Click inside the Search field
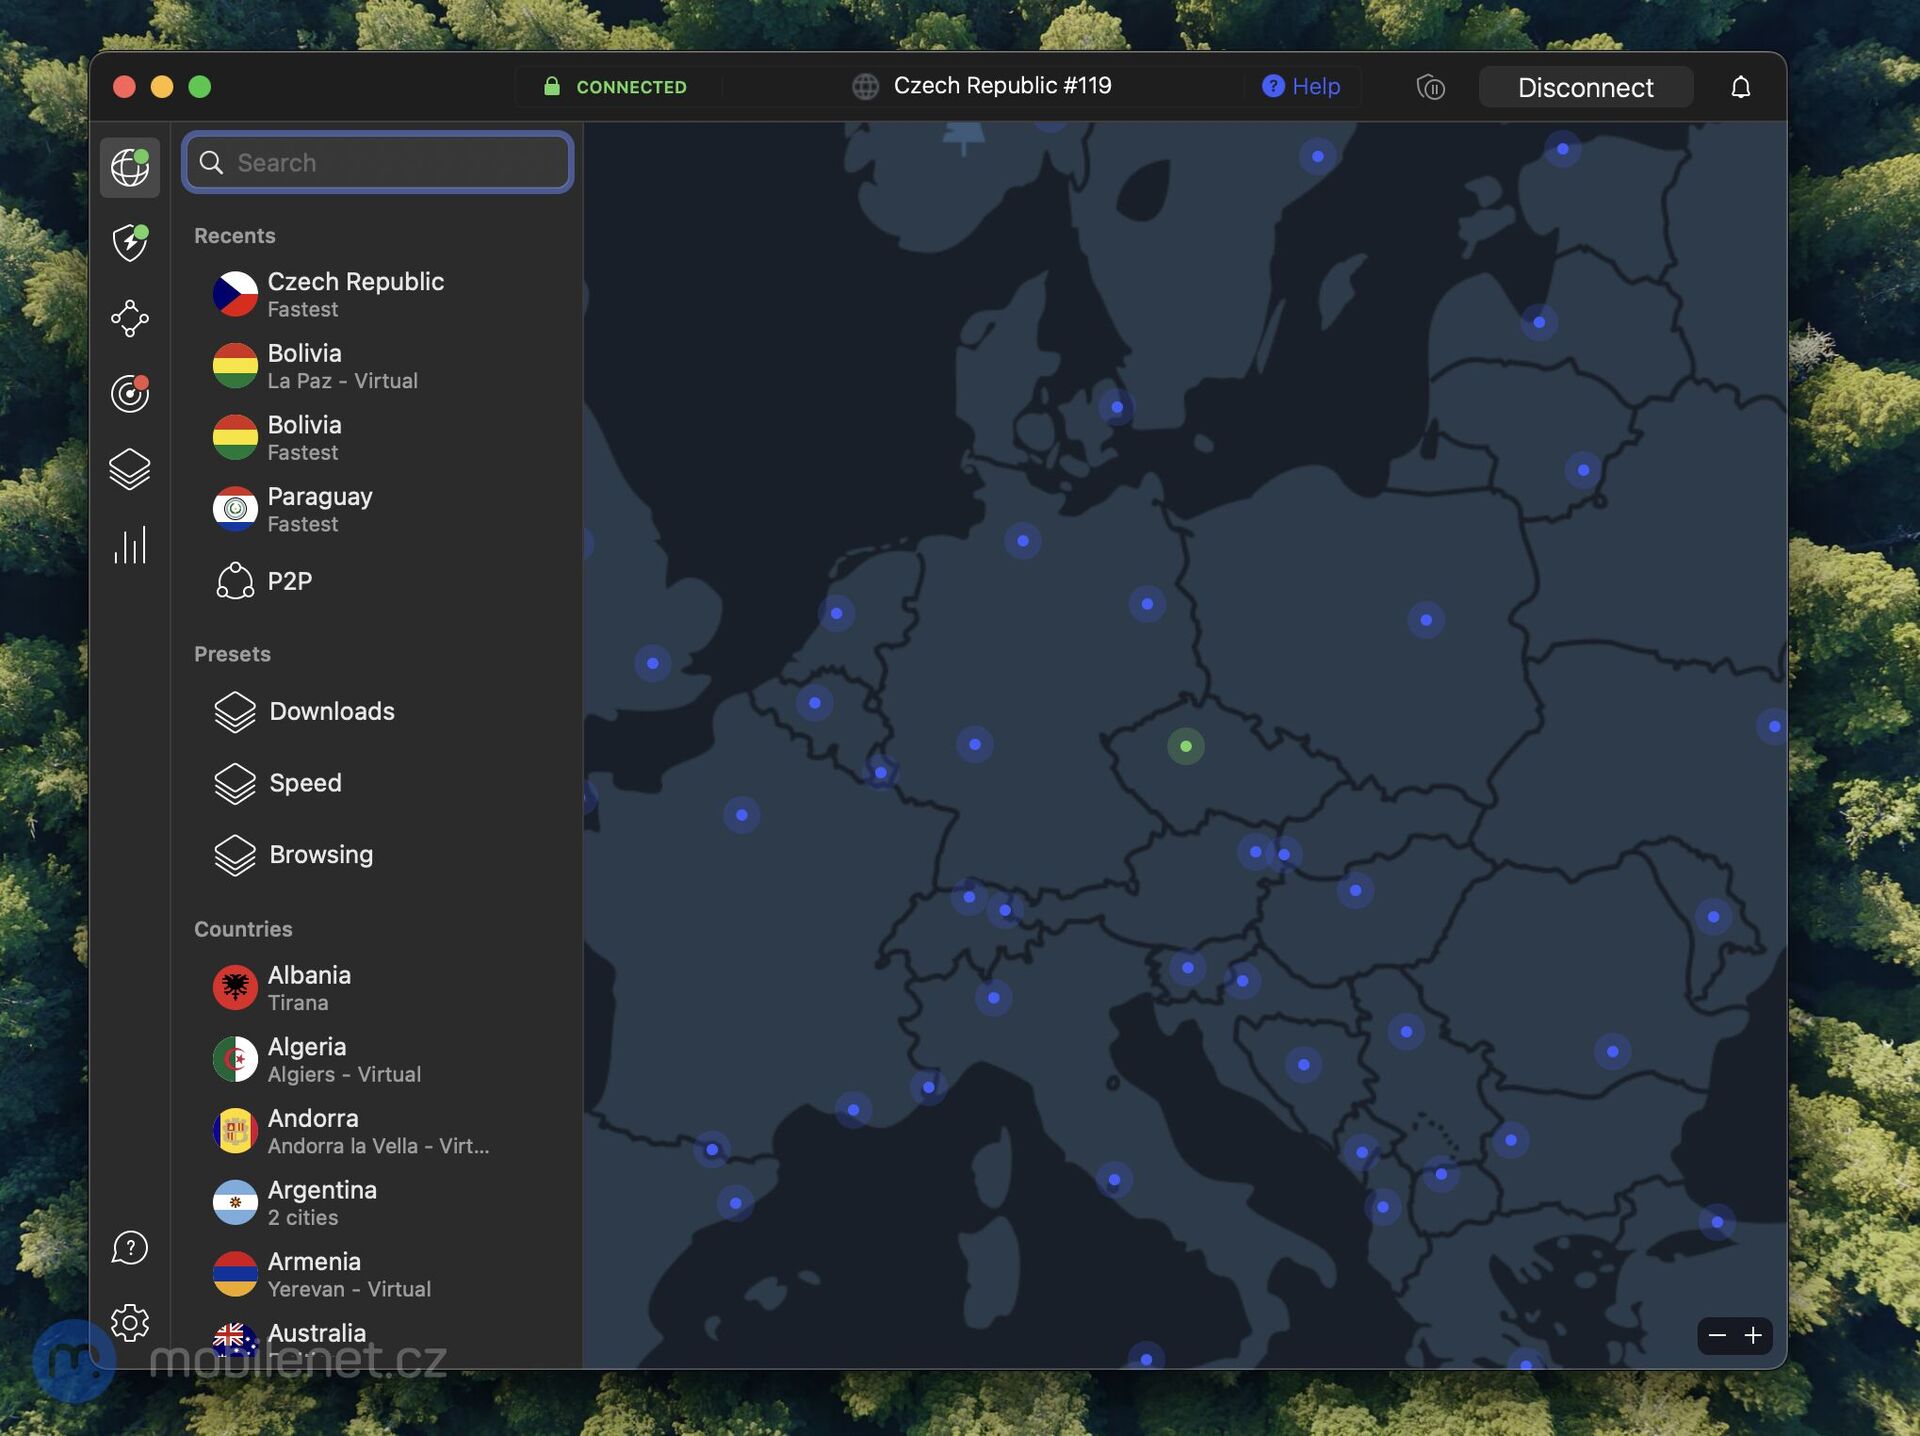The image size is (1920, 1436). [x=377, y=162]
